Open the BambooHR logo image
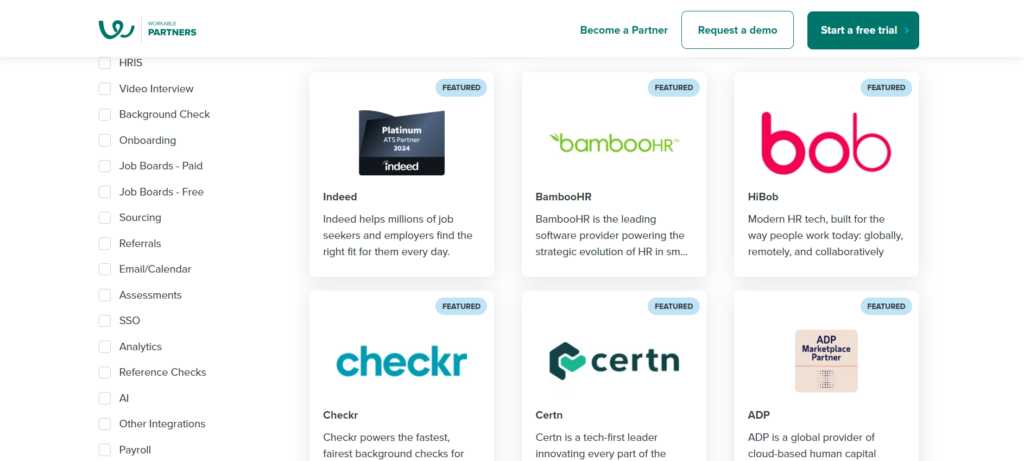Viewport: 1024px width, 461px height. [614, 142]
